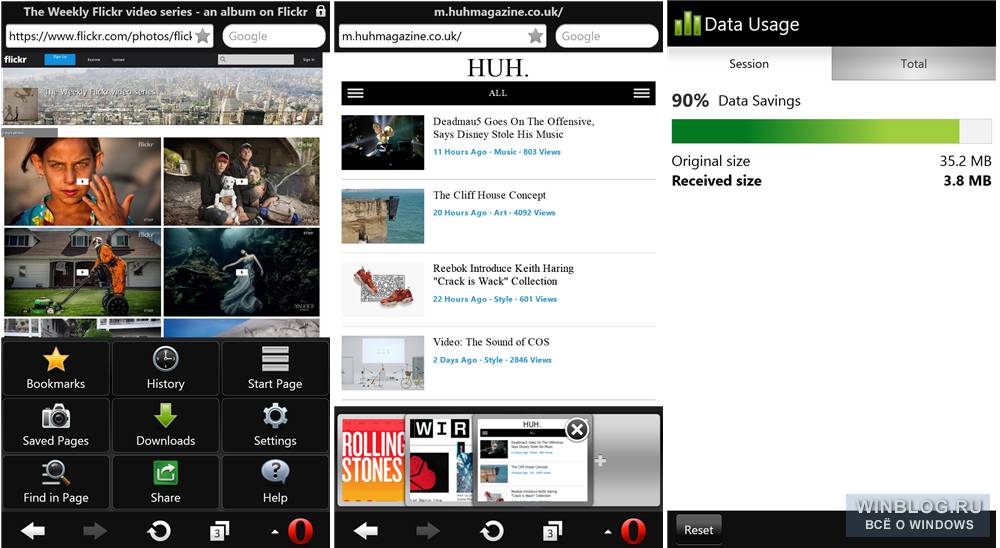Open right hamburger menu on HUH page

[x=642, y=93]
